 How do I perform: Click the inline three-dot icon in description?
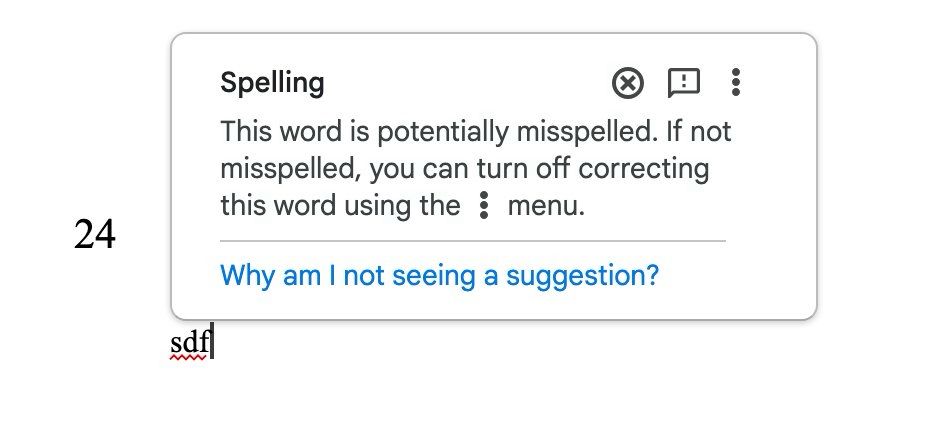click(484, 207)
